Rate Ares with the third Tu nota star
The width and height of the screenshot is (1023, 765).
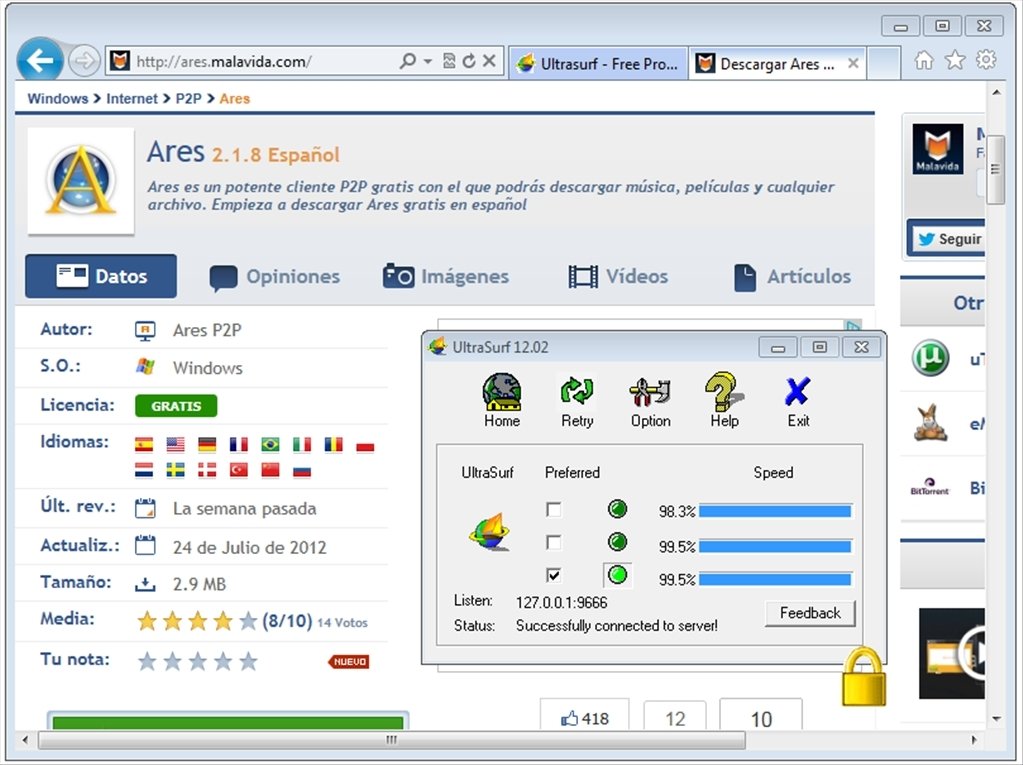pos(198,662)
